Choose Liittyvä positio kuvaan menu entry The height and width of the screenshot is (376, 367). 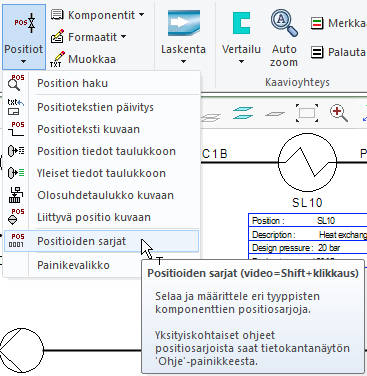[x=101, y=217]
